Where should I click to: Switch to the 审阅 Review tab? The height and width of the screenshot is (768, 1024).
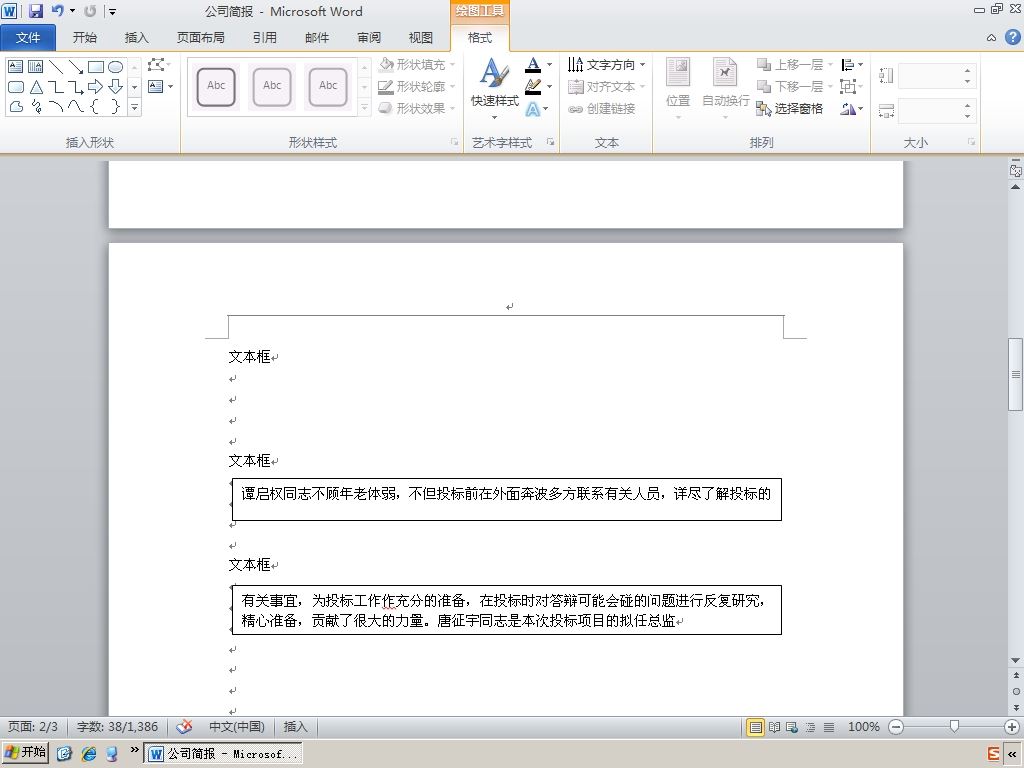369,38
